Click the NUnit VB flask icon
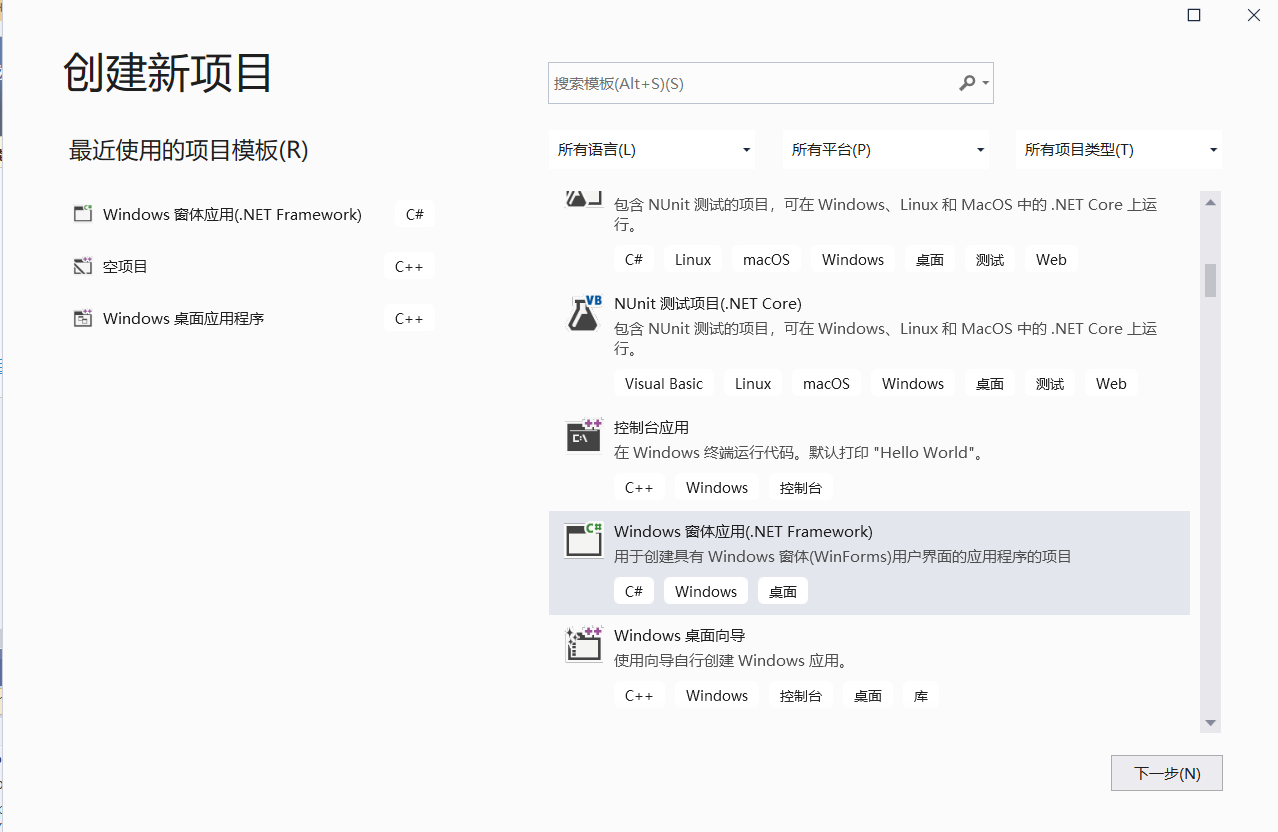 (x=584, y=314)
